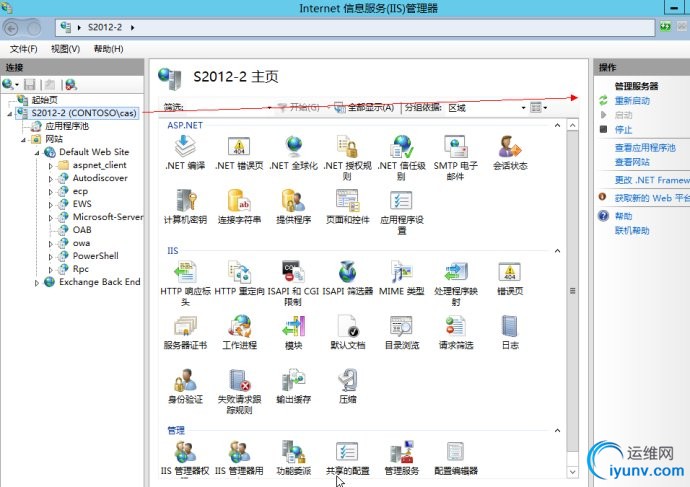Open the 日志 feature

click(x=510, y=332)
